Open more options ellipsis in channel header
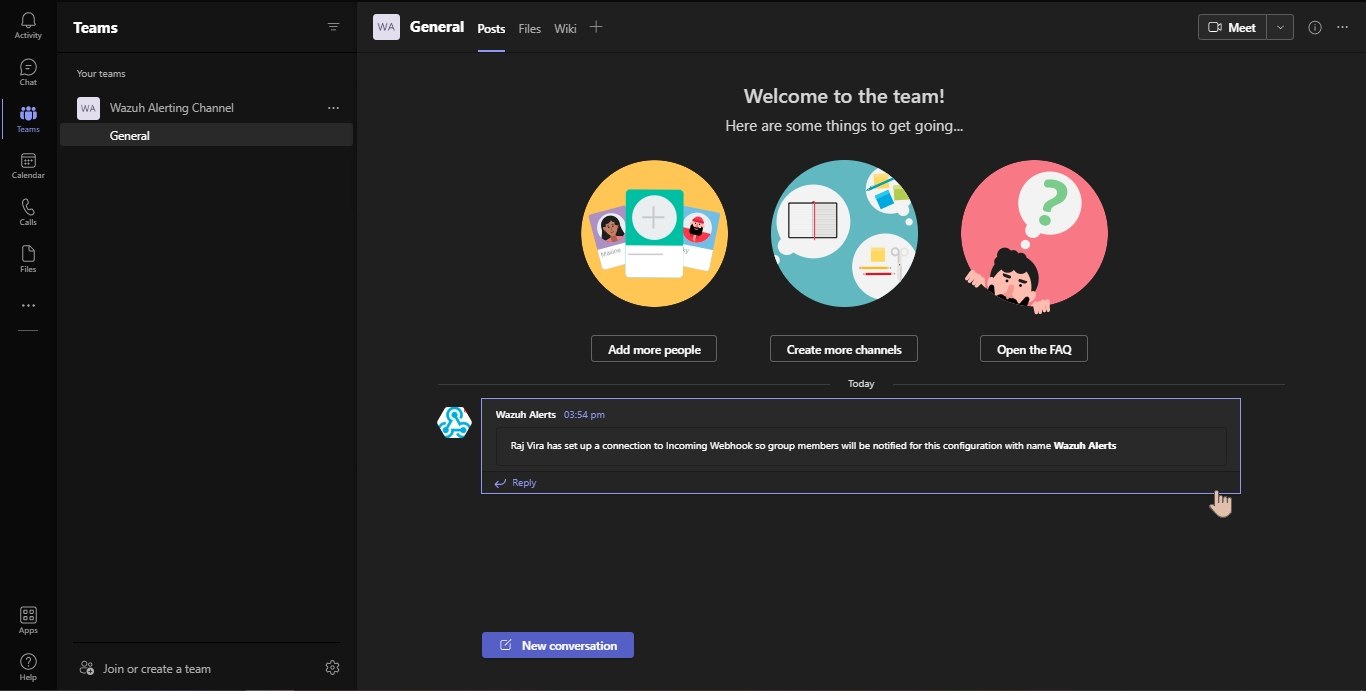Viewport: 1366px width, 691px height. 1343,27
